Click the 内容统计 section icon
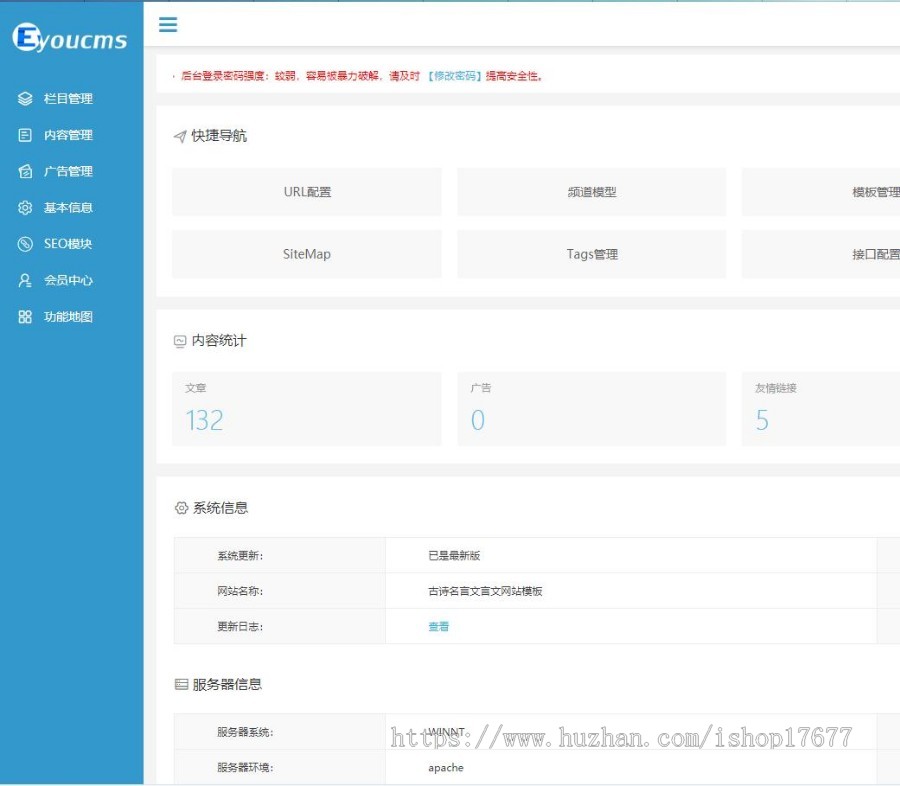The height and width of the screenshot is (786, 900). [x=180, y=342]
